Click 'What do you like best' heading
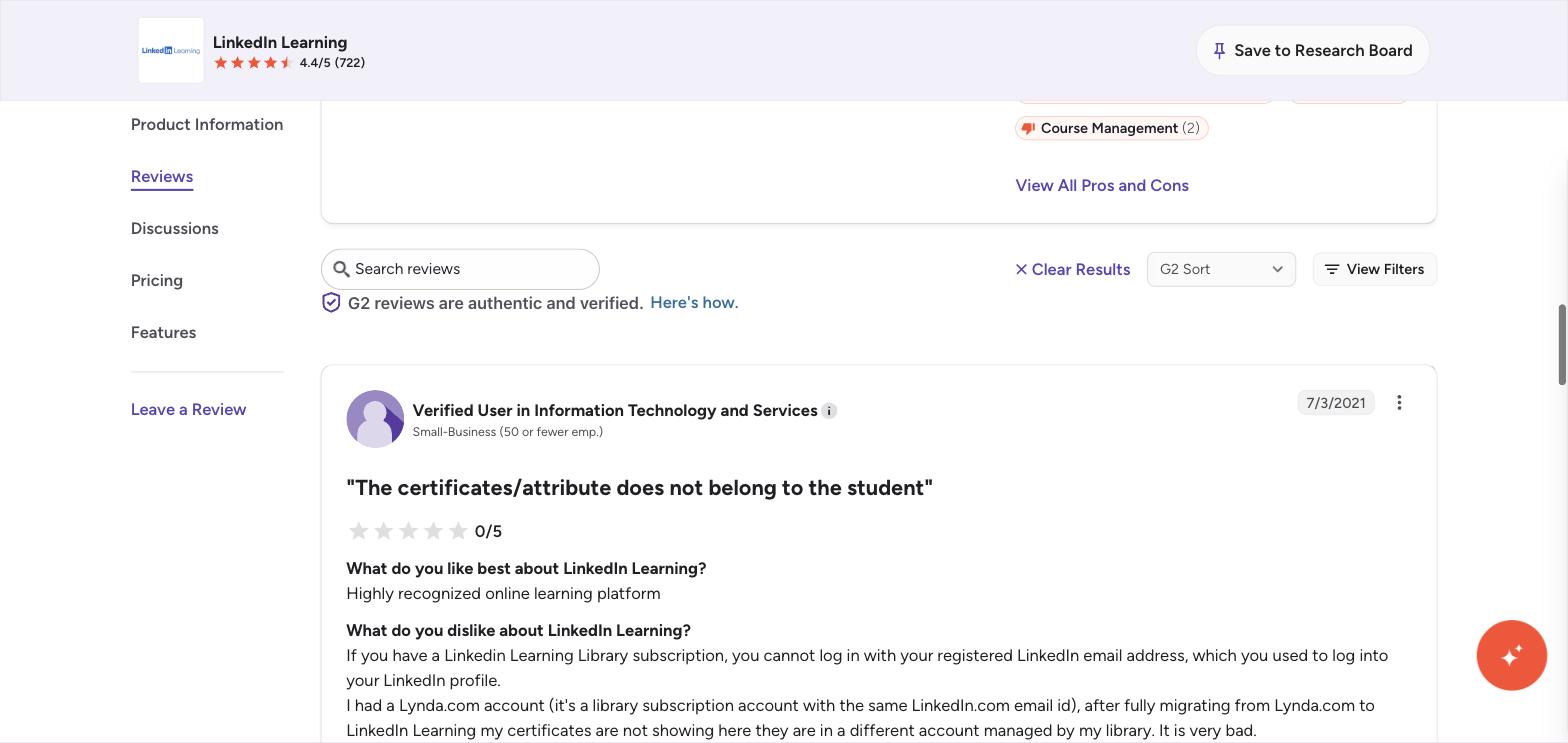 [526, 568]
